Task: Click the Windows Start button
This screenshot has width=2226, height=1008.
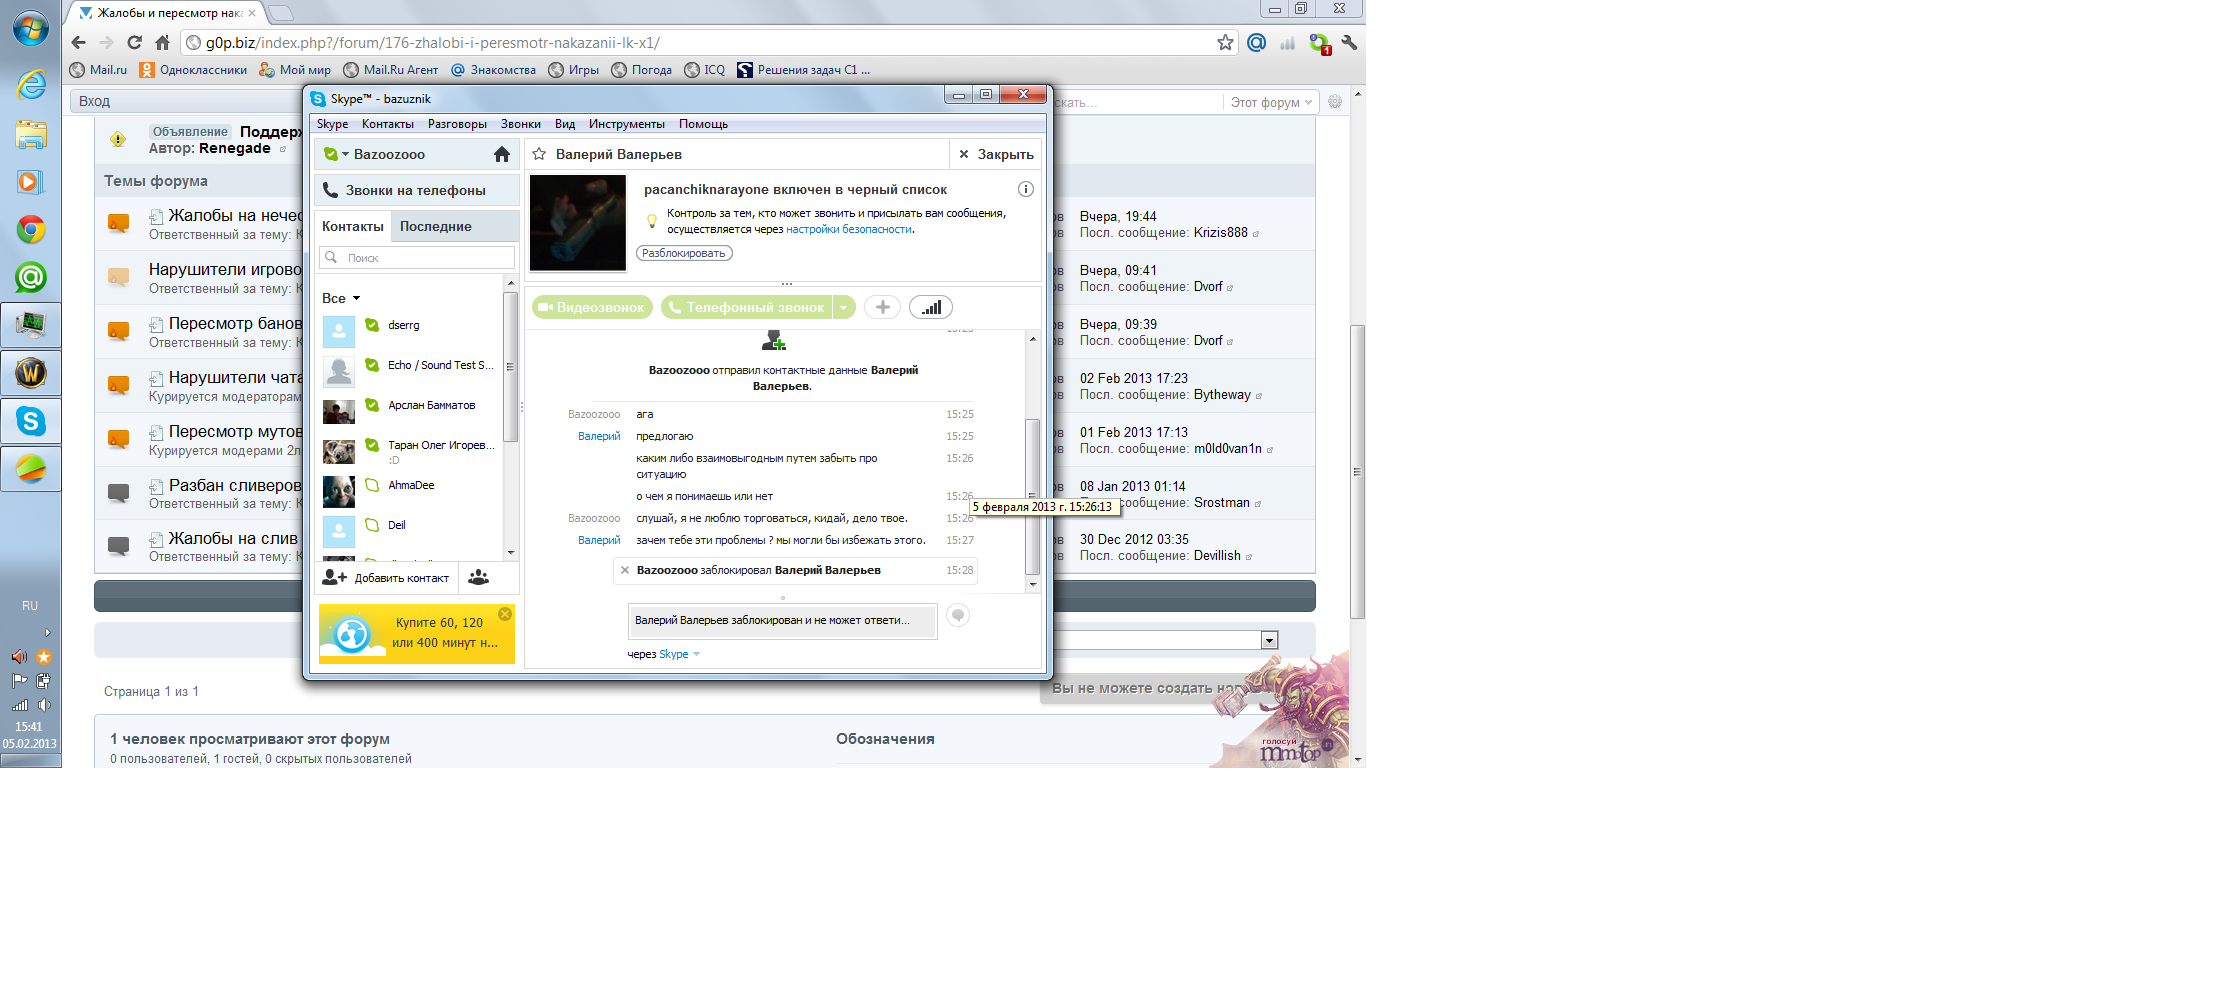Action: pyautogui.click(x=30, y=28)
